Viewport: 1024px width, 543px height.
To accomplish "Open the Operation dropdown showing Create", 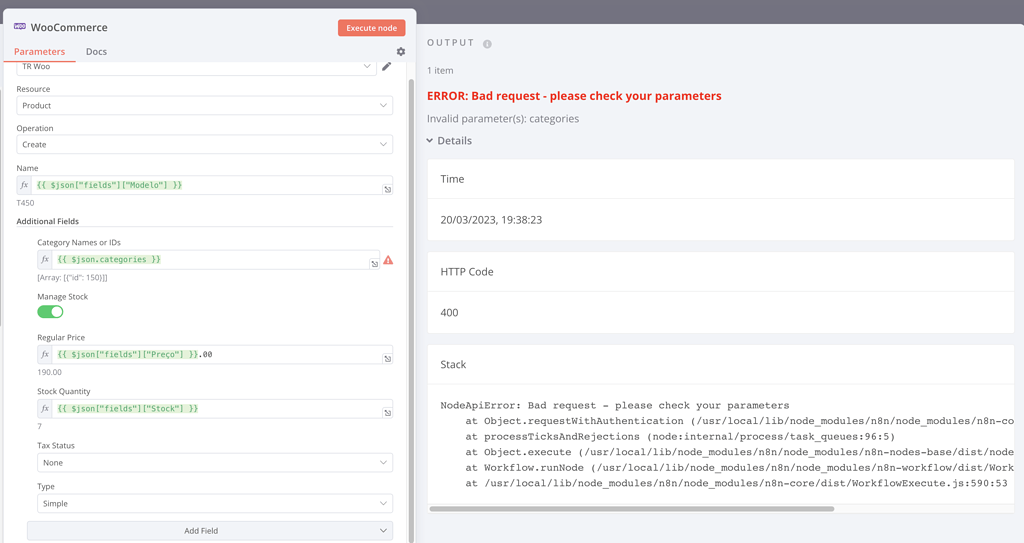I will (204, 145).
